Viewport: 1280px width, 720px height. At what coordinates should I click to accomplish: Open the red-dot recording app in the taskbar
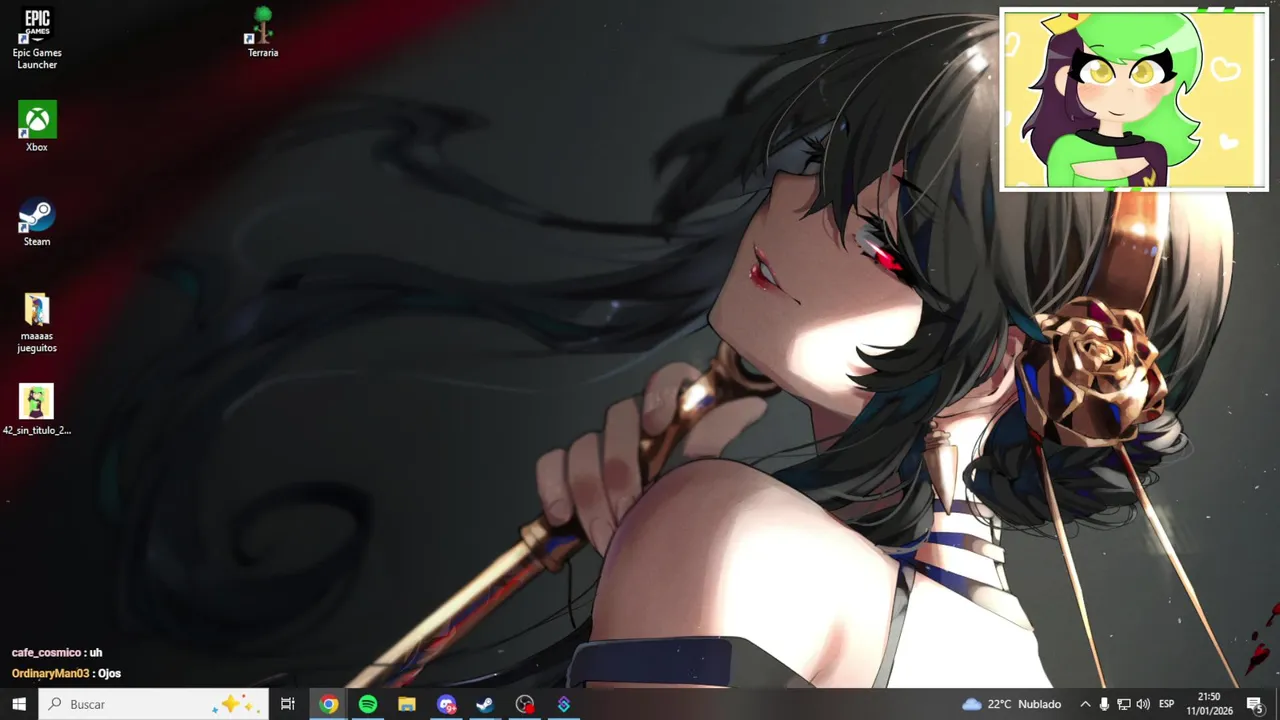click(524, 704)
